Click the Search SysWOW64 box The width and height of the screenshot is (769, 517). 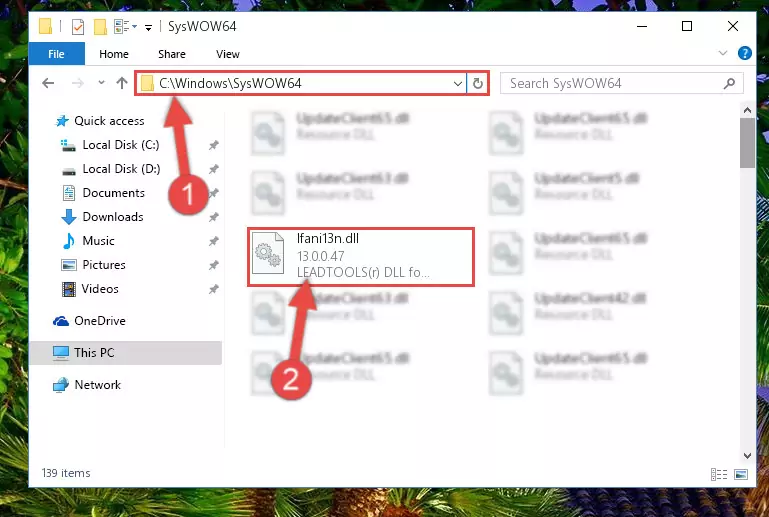[621, 83]
